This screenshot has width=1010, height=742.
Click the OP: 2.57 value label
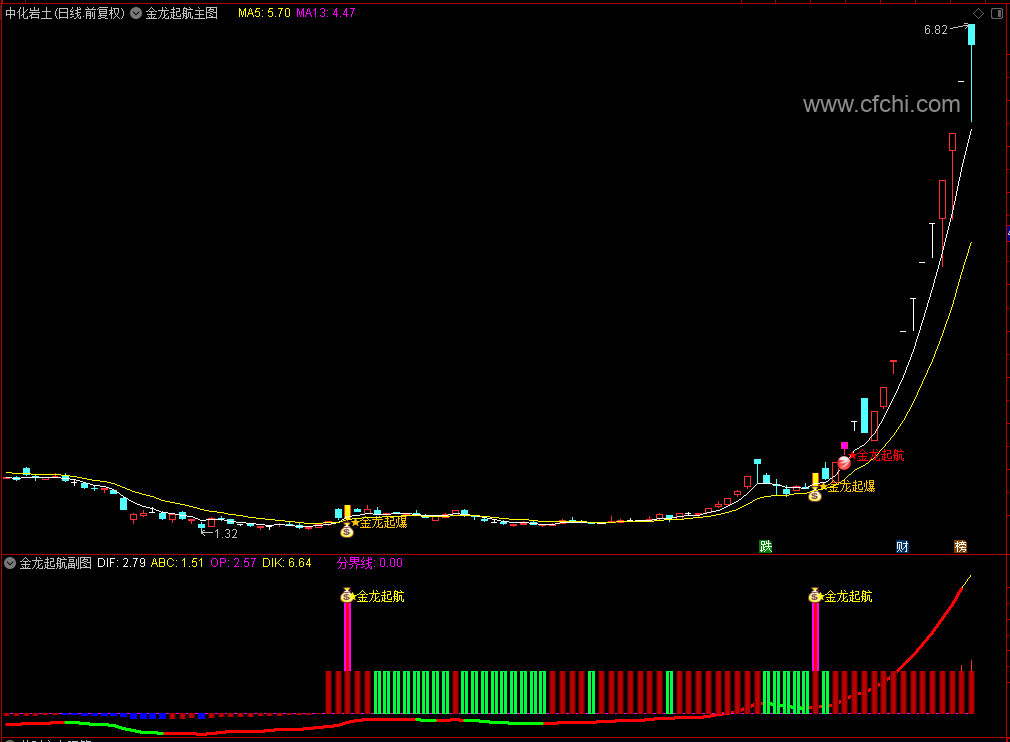(x=233, y=563)
